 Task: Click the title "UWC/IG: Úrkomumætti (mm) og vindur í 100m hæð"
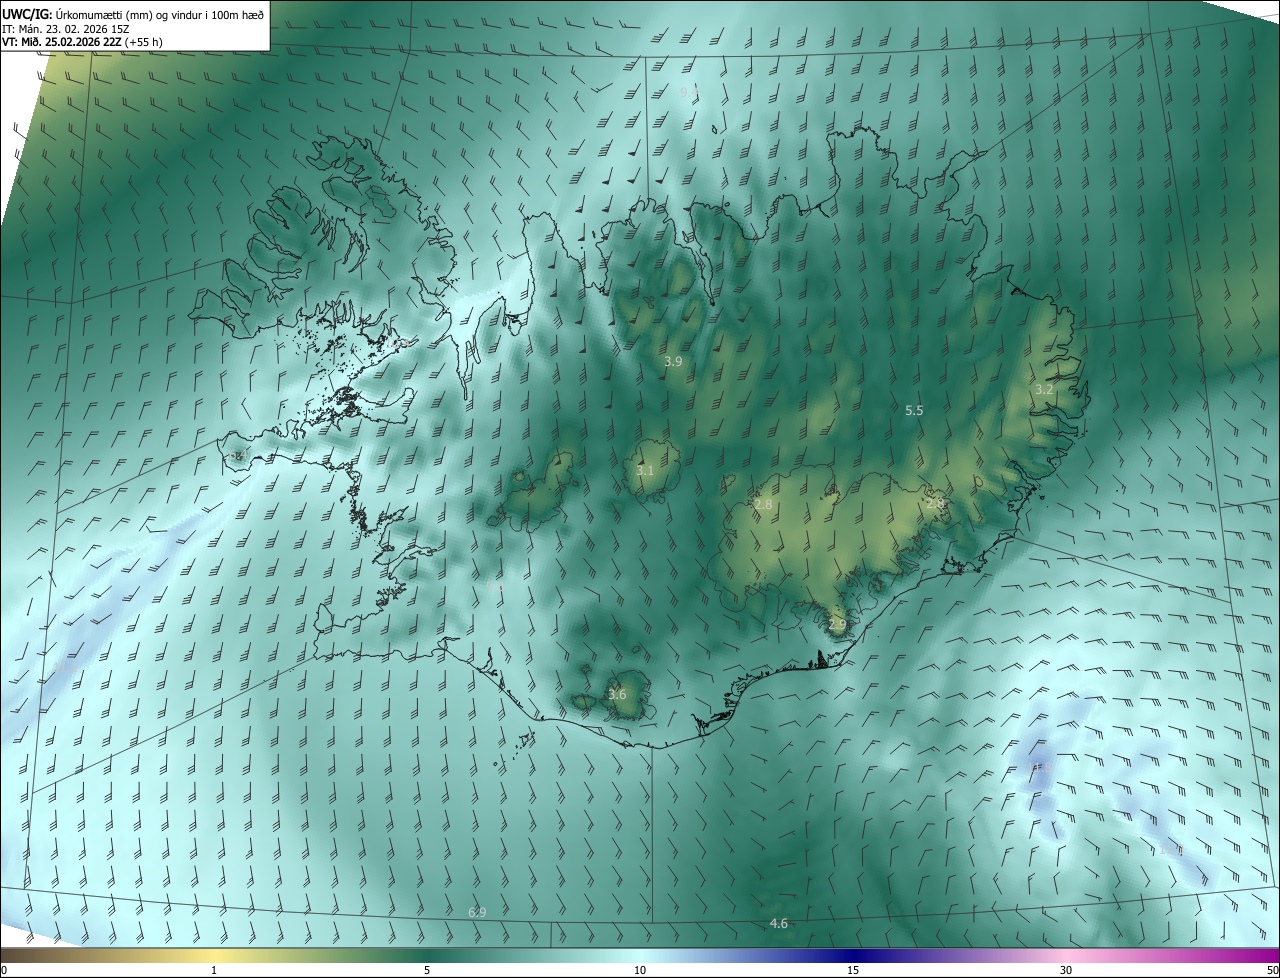pyautogui.click(x=133, y=14)
